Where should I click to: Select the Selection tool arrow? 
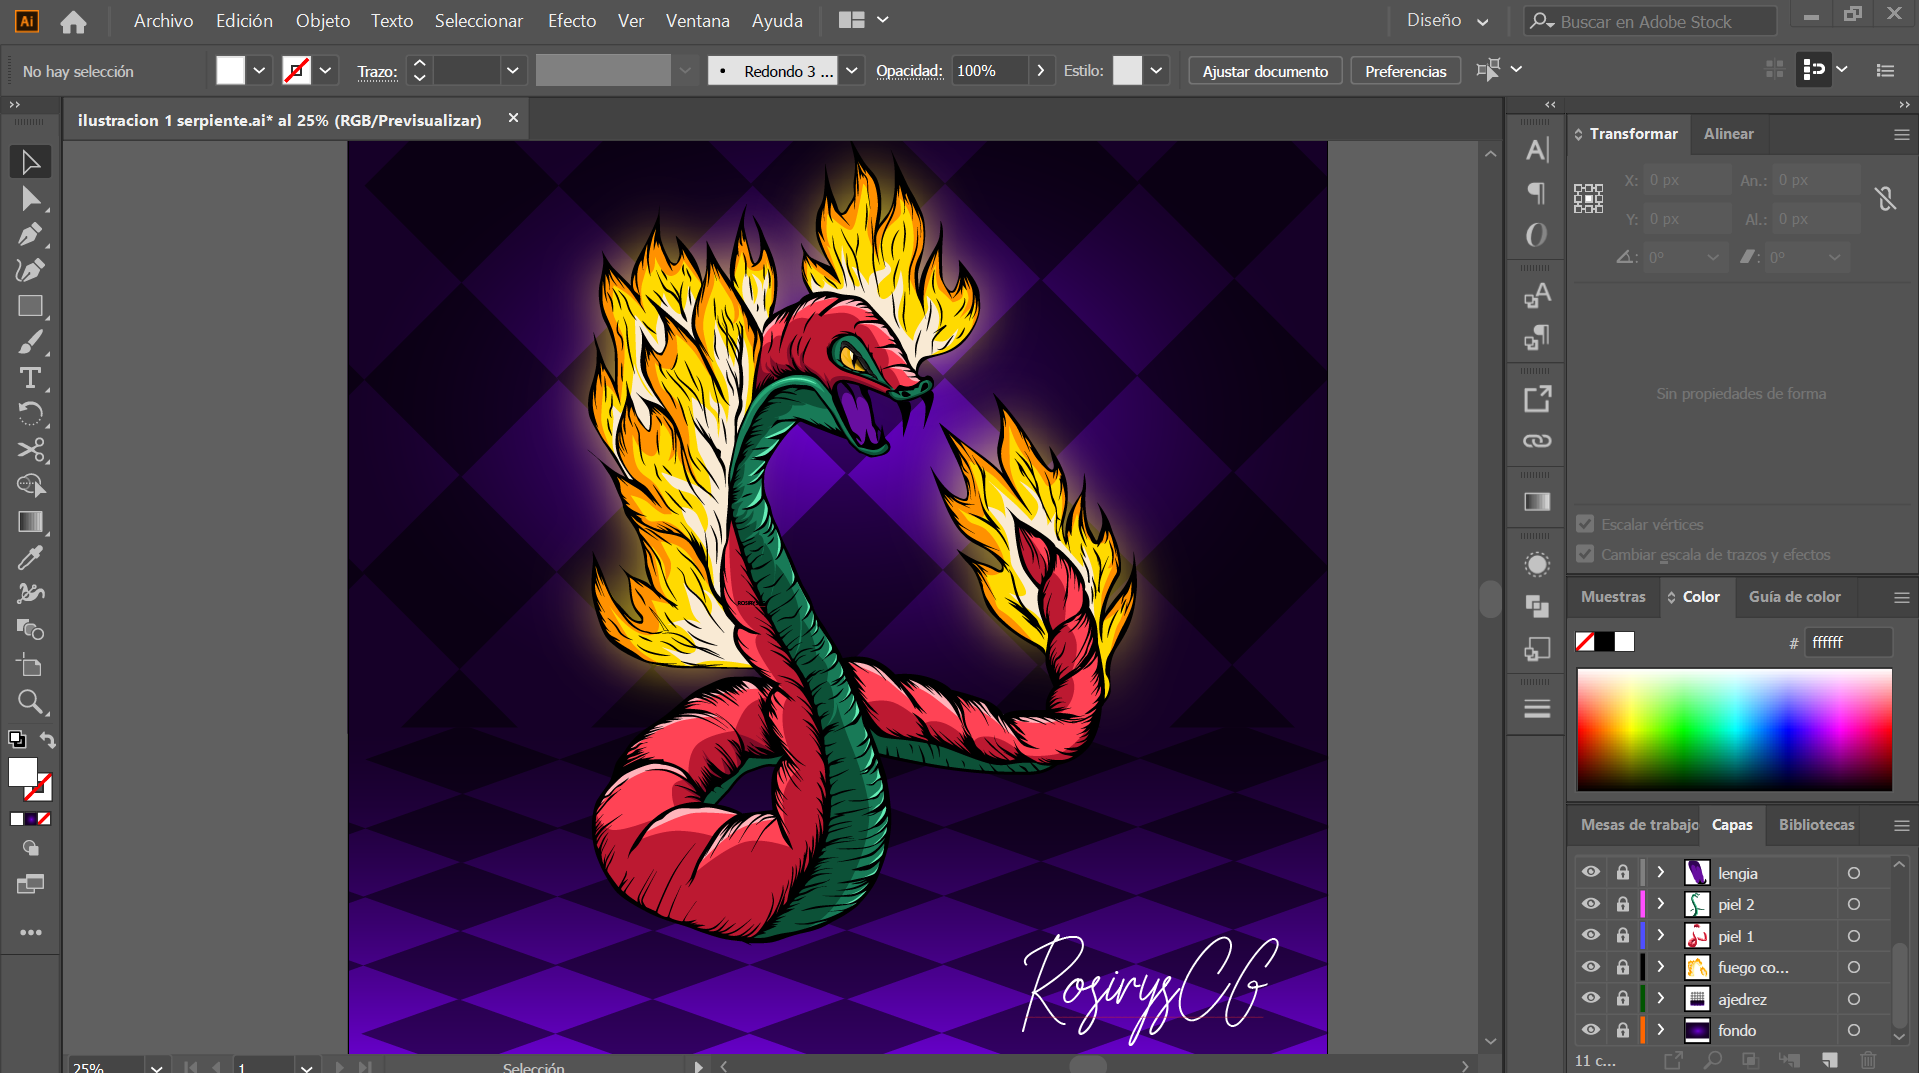[30, 162]
